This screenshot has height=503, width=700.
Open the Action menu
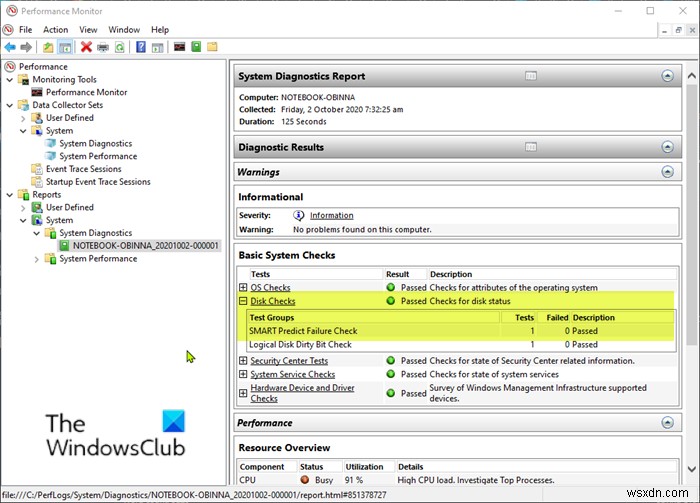(x=55, y=29)
